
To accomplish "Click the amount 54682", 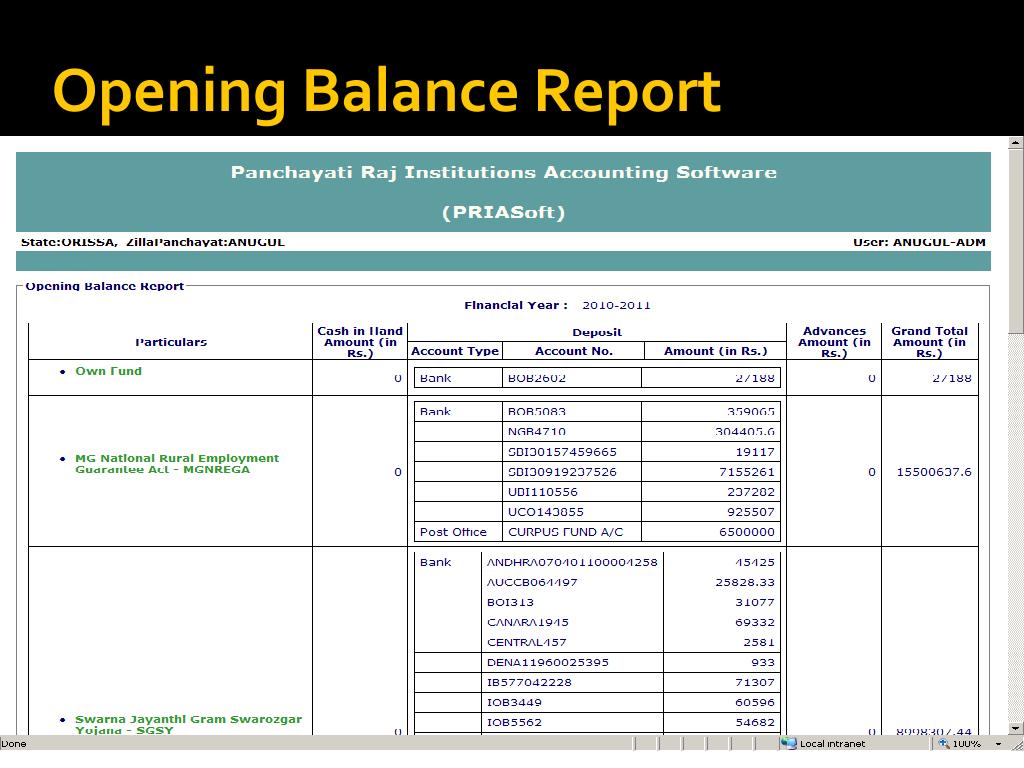I will pos(755,722).
